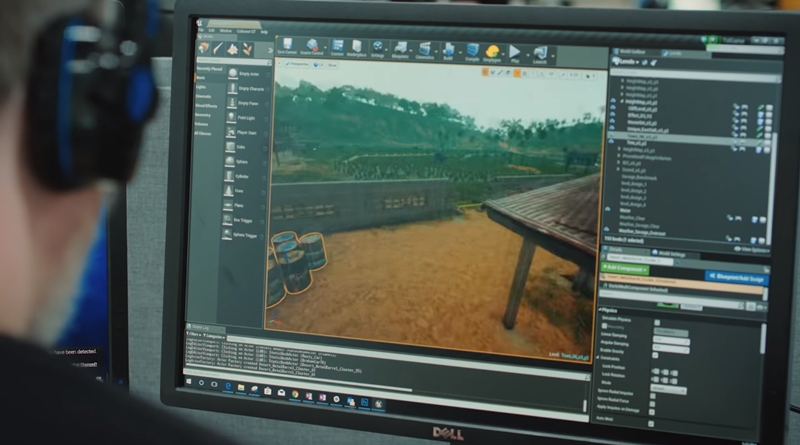Collapse the Physics section

click(601, 310)
